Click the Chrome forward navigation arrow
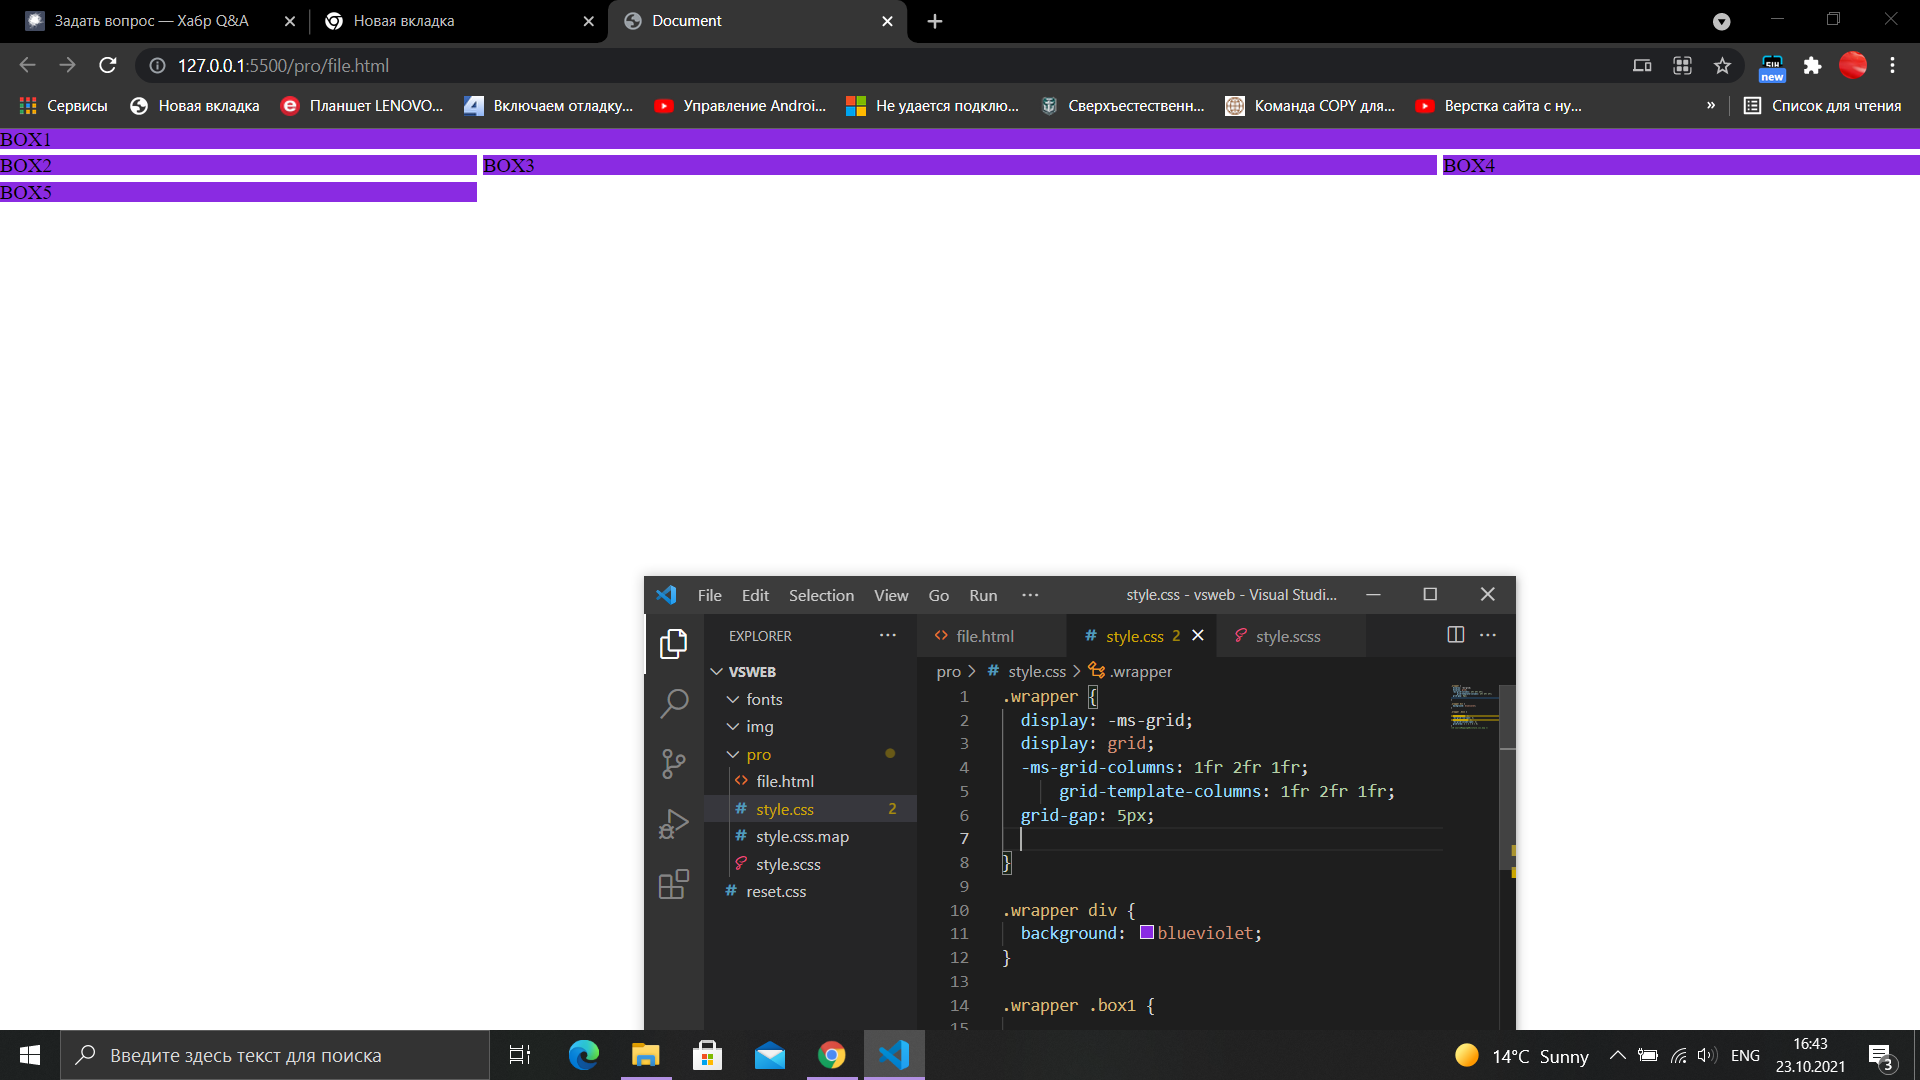Viewport: 1920px width, 1080px height. pos(67,65)
